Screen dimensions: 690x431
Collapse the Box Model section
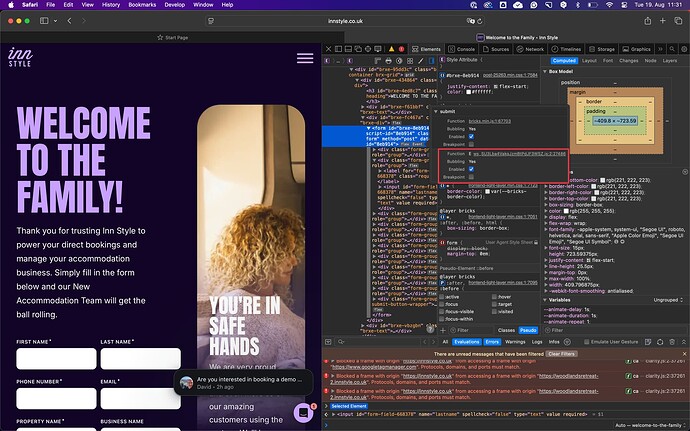click(x=545, y=71)
